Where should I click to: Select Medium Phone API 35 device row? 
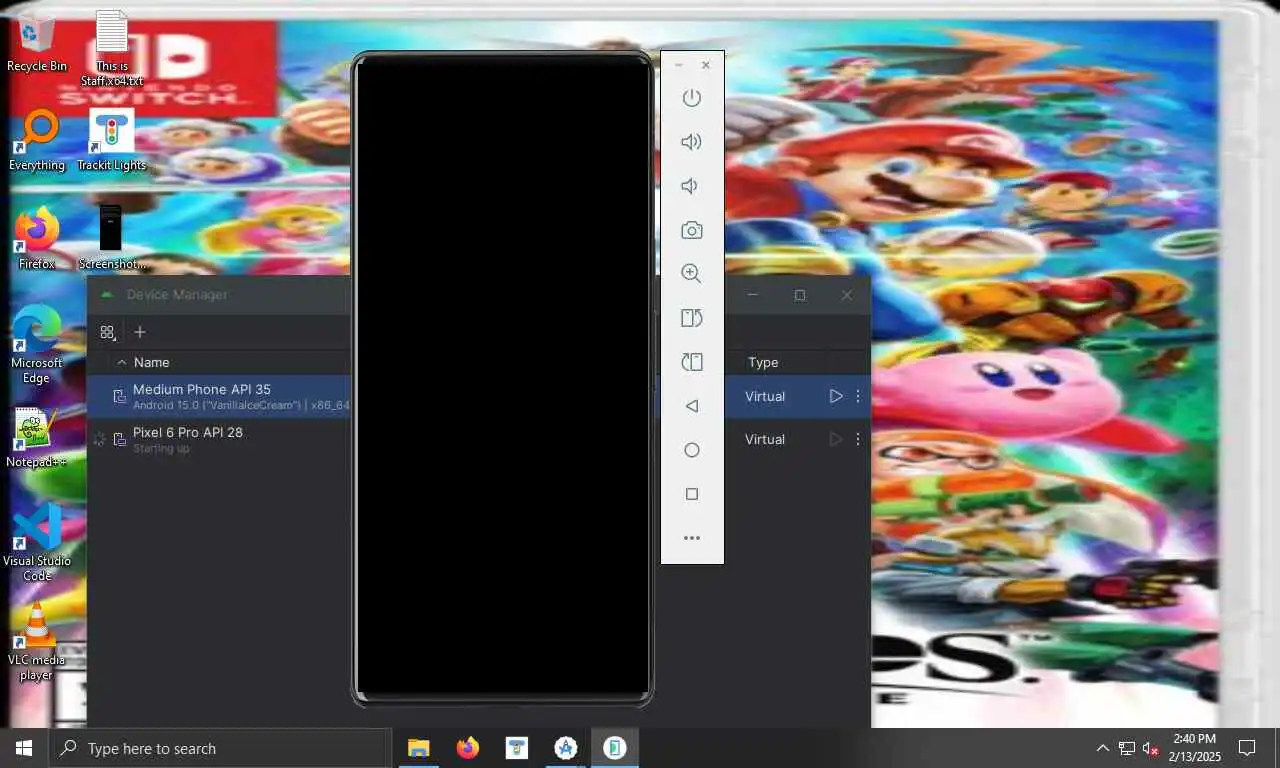click(478, 396)
